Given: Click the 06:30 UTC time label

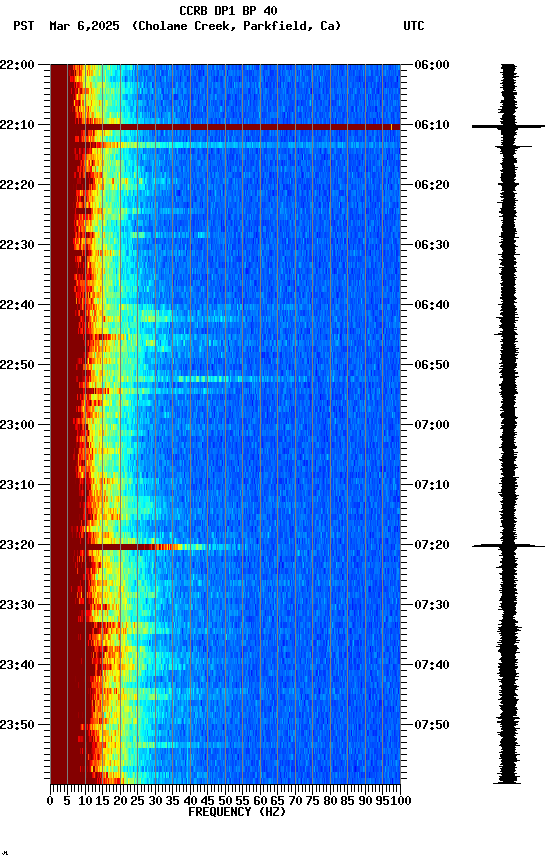Looking at the screenshot, I should coord(432,245).
